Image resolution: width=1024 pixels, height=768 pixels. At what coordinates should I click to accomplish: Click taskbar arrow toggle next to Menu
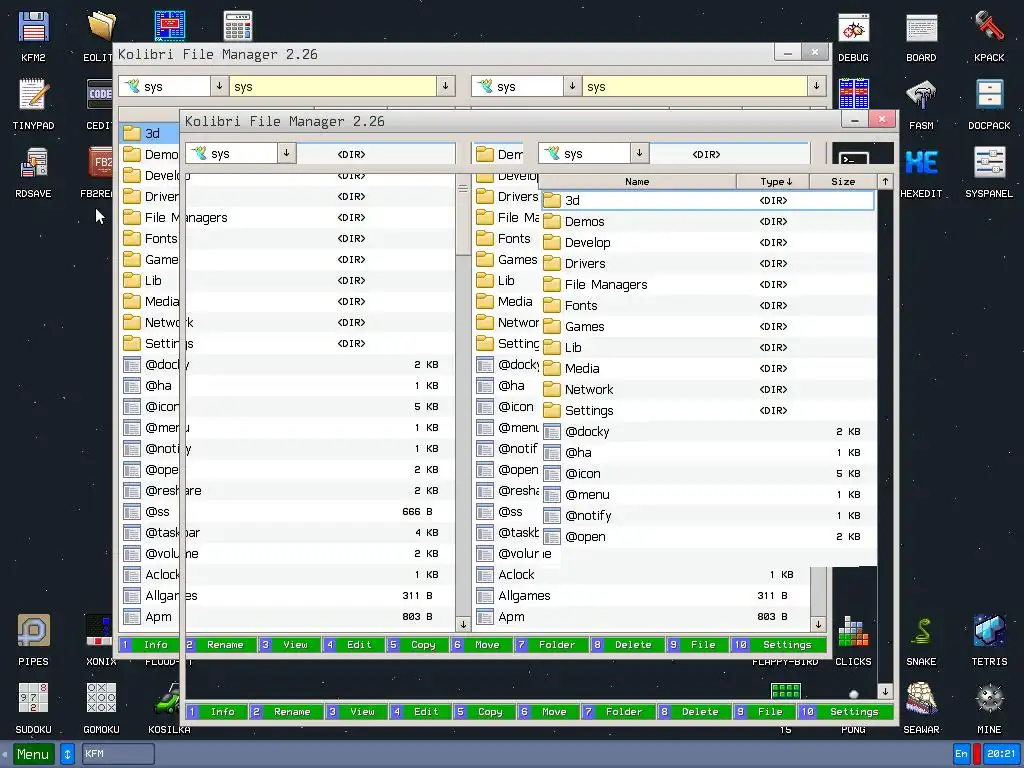click(67, 754)
